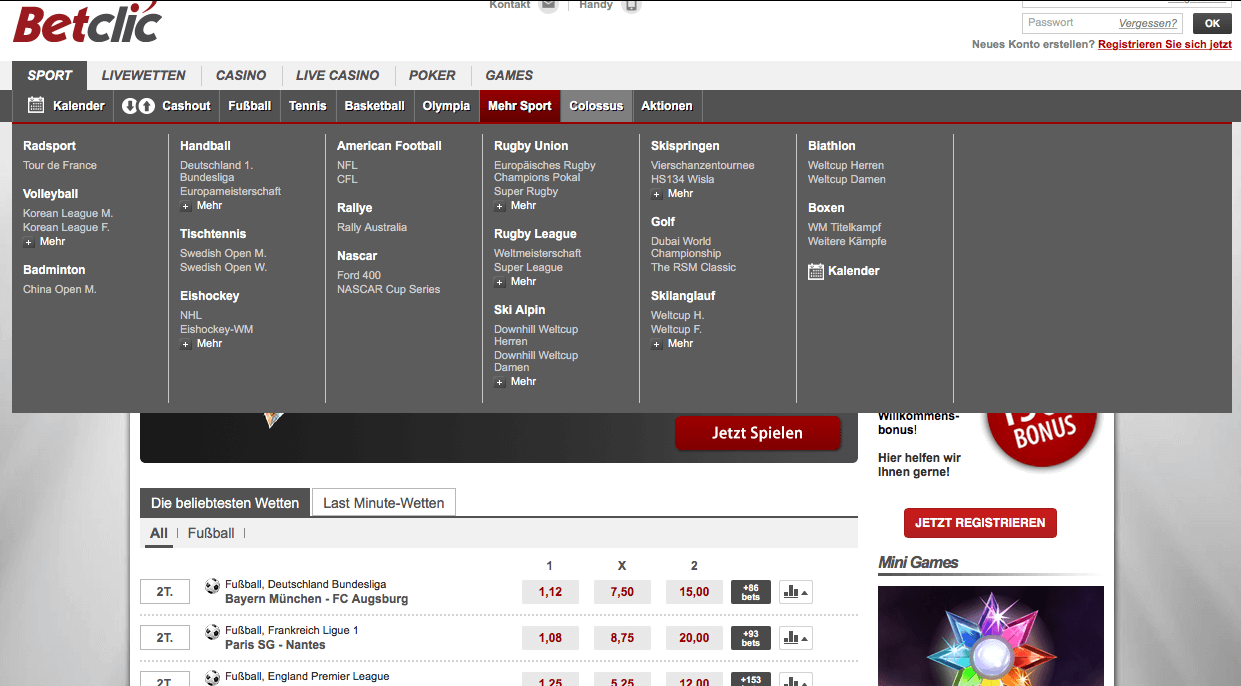Screen dimensions: 1241x686
Task: Pick the draw odds 7,50
Action: point(622,592)
